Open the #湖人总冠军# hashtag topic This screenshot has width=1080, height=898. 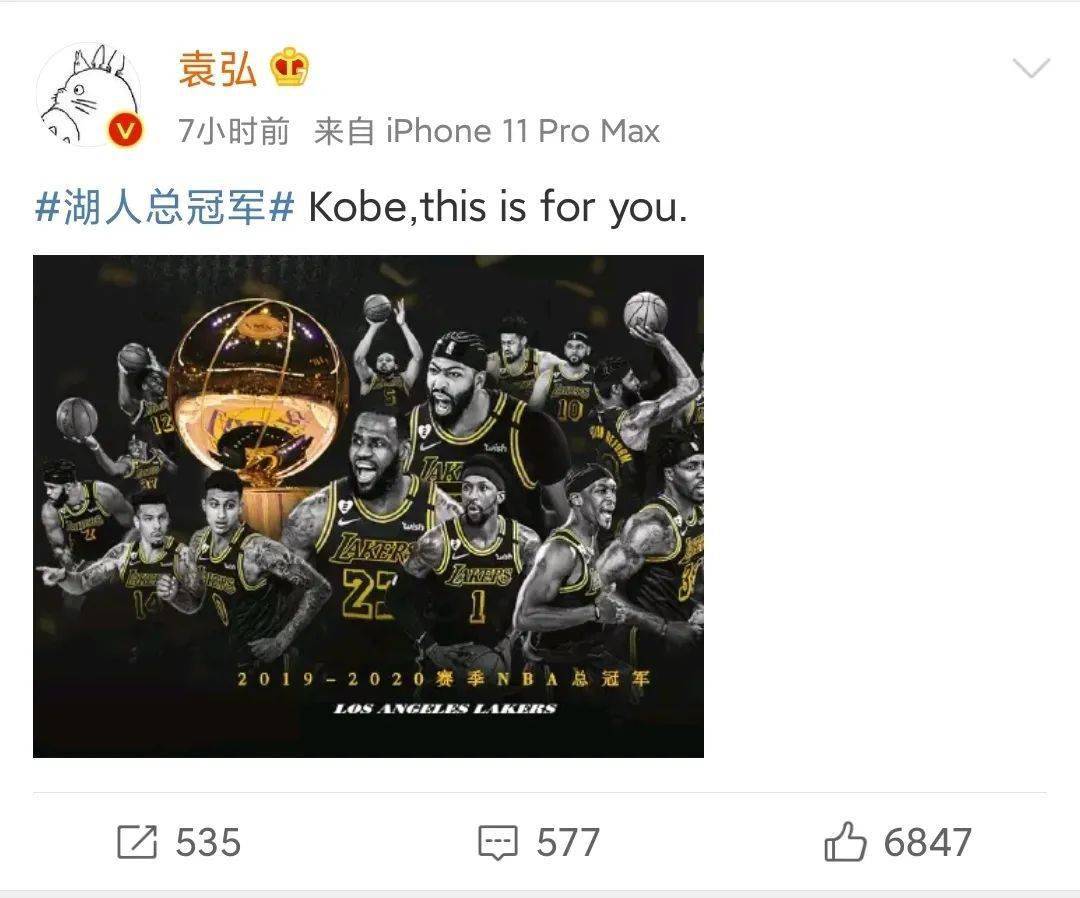[165, 207]
